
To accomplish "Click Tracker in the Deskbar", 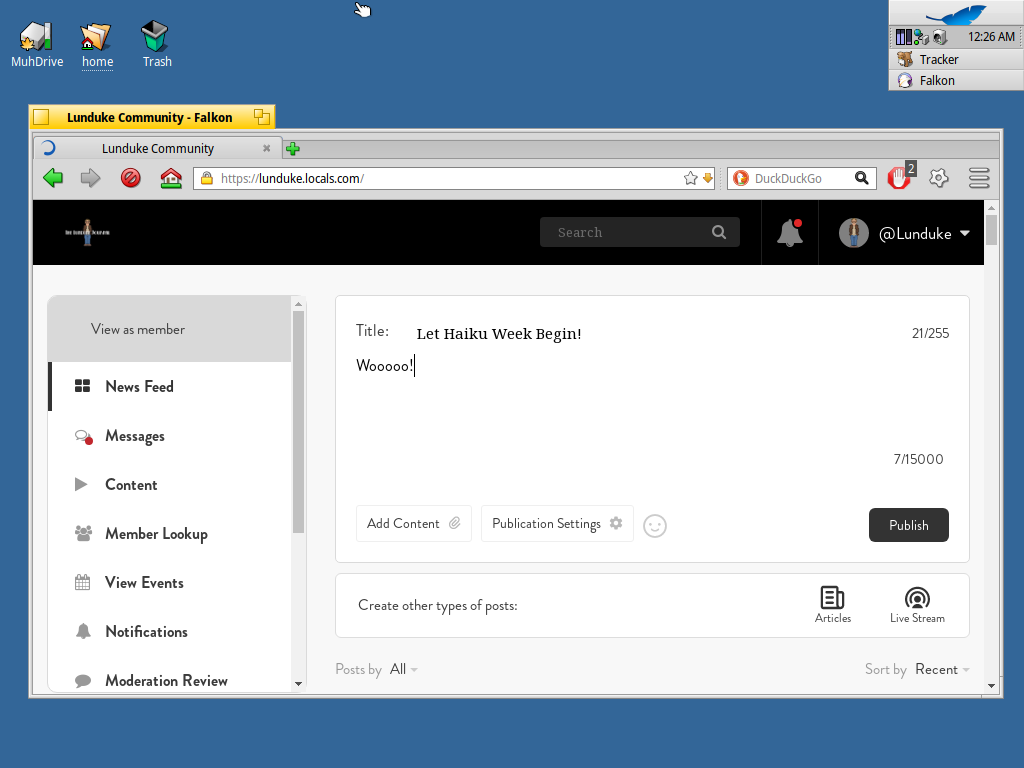I will [x=956, y=59].
